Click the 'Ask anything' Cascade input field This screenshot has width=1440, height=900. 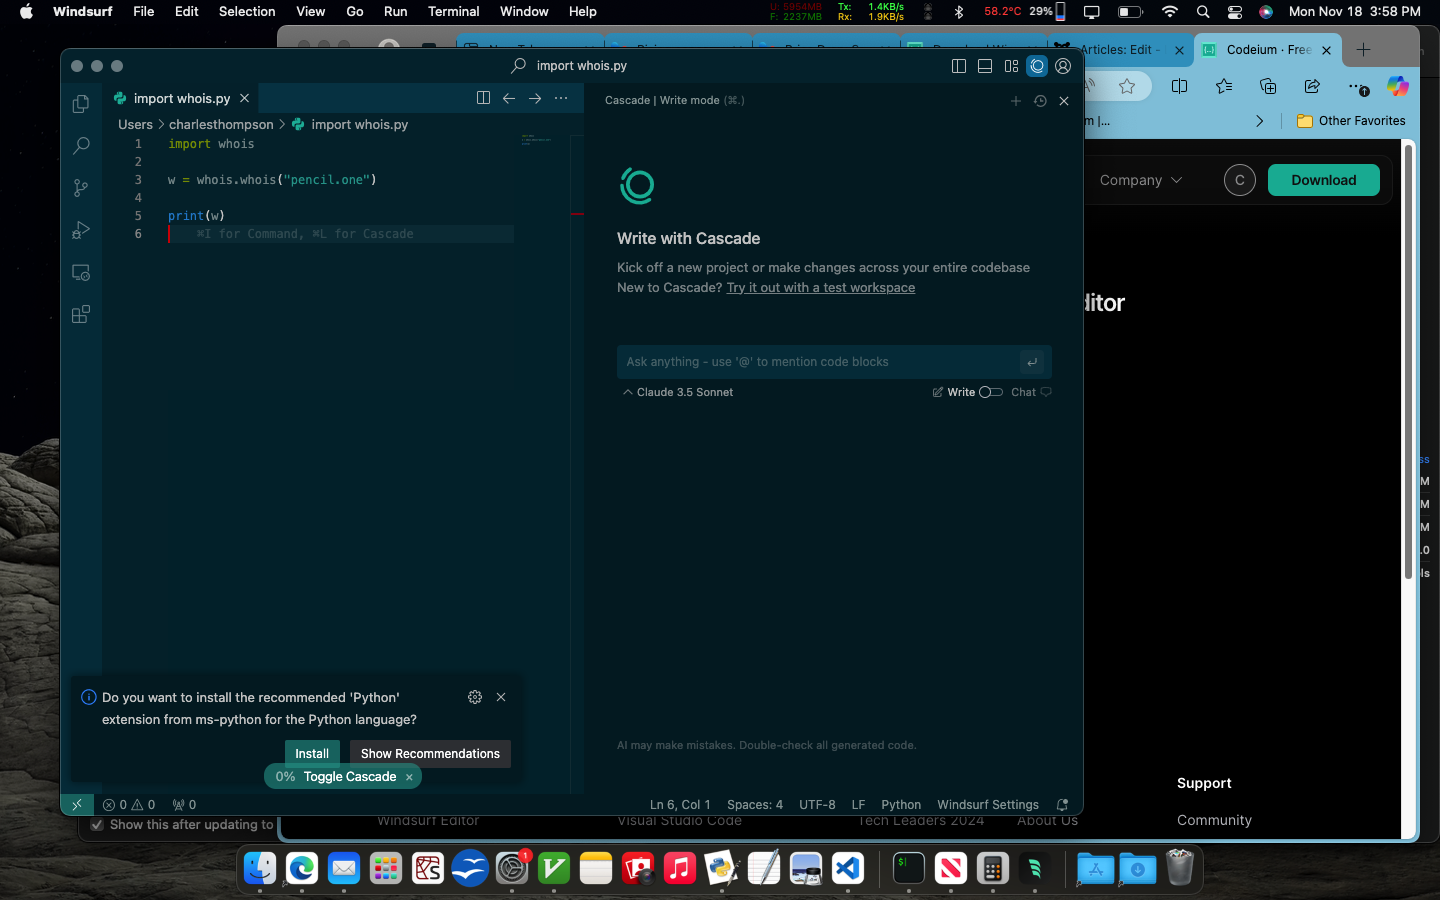coord(815,362)
